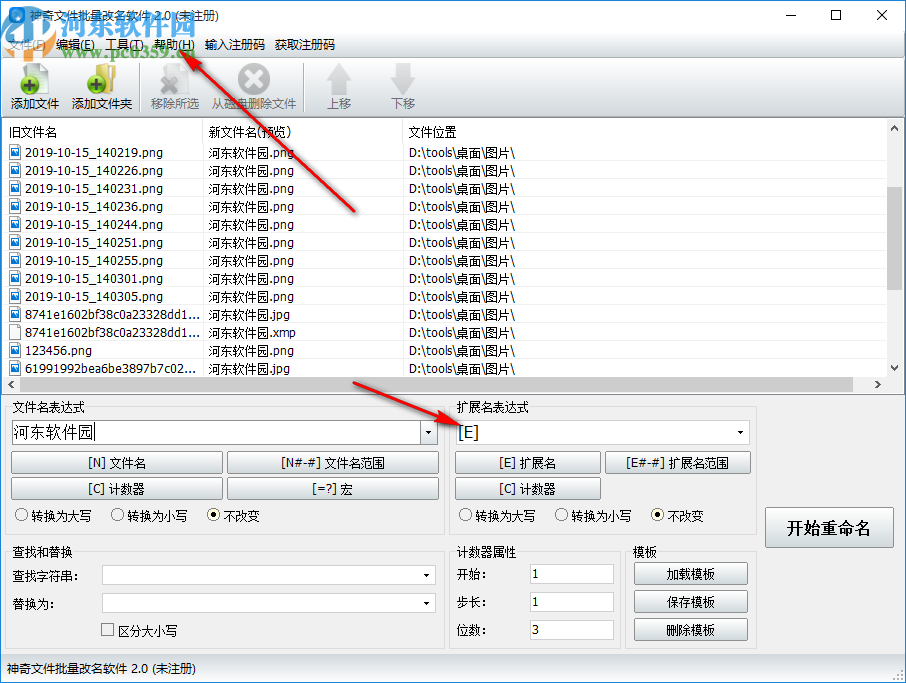Click the file list horizontal scrollbar
This screenshot has width=906, height=683.
pos(436,384)
